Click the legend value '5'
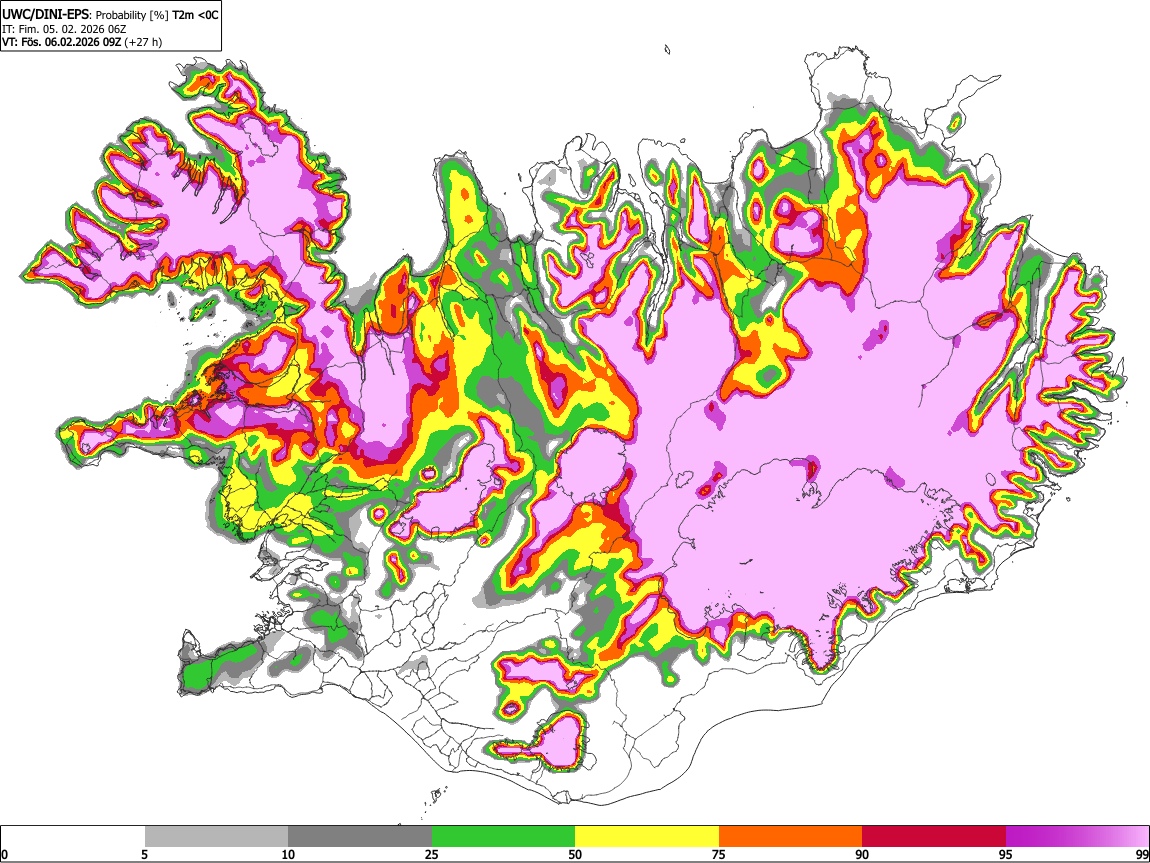This screenshot has height=863, width=1150. click(x=145, y=854)
